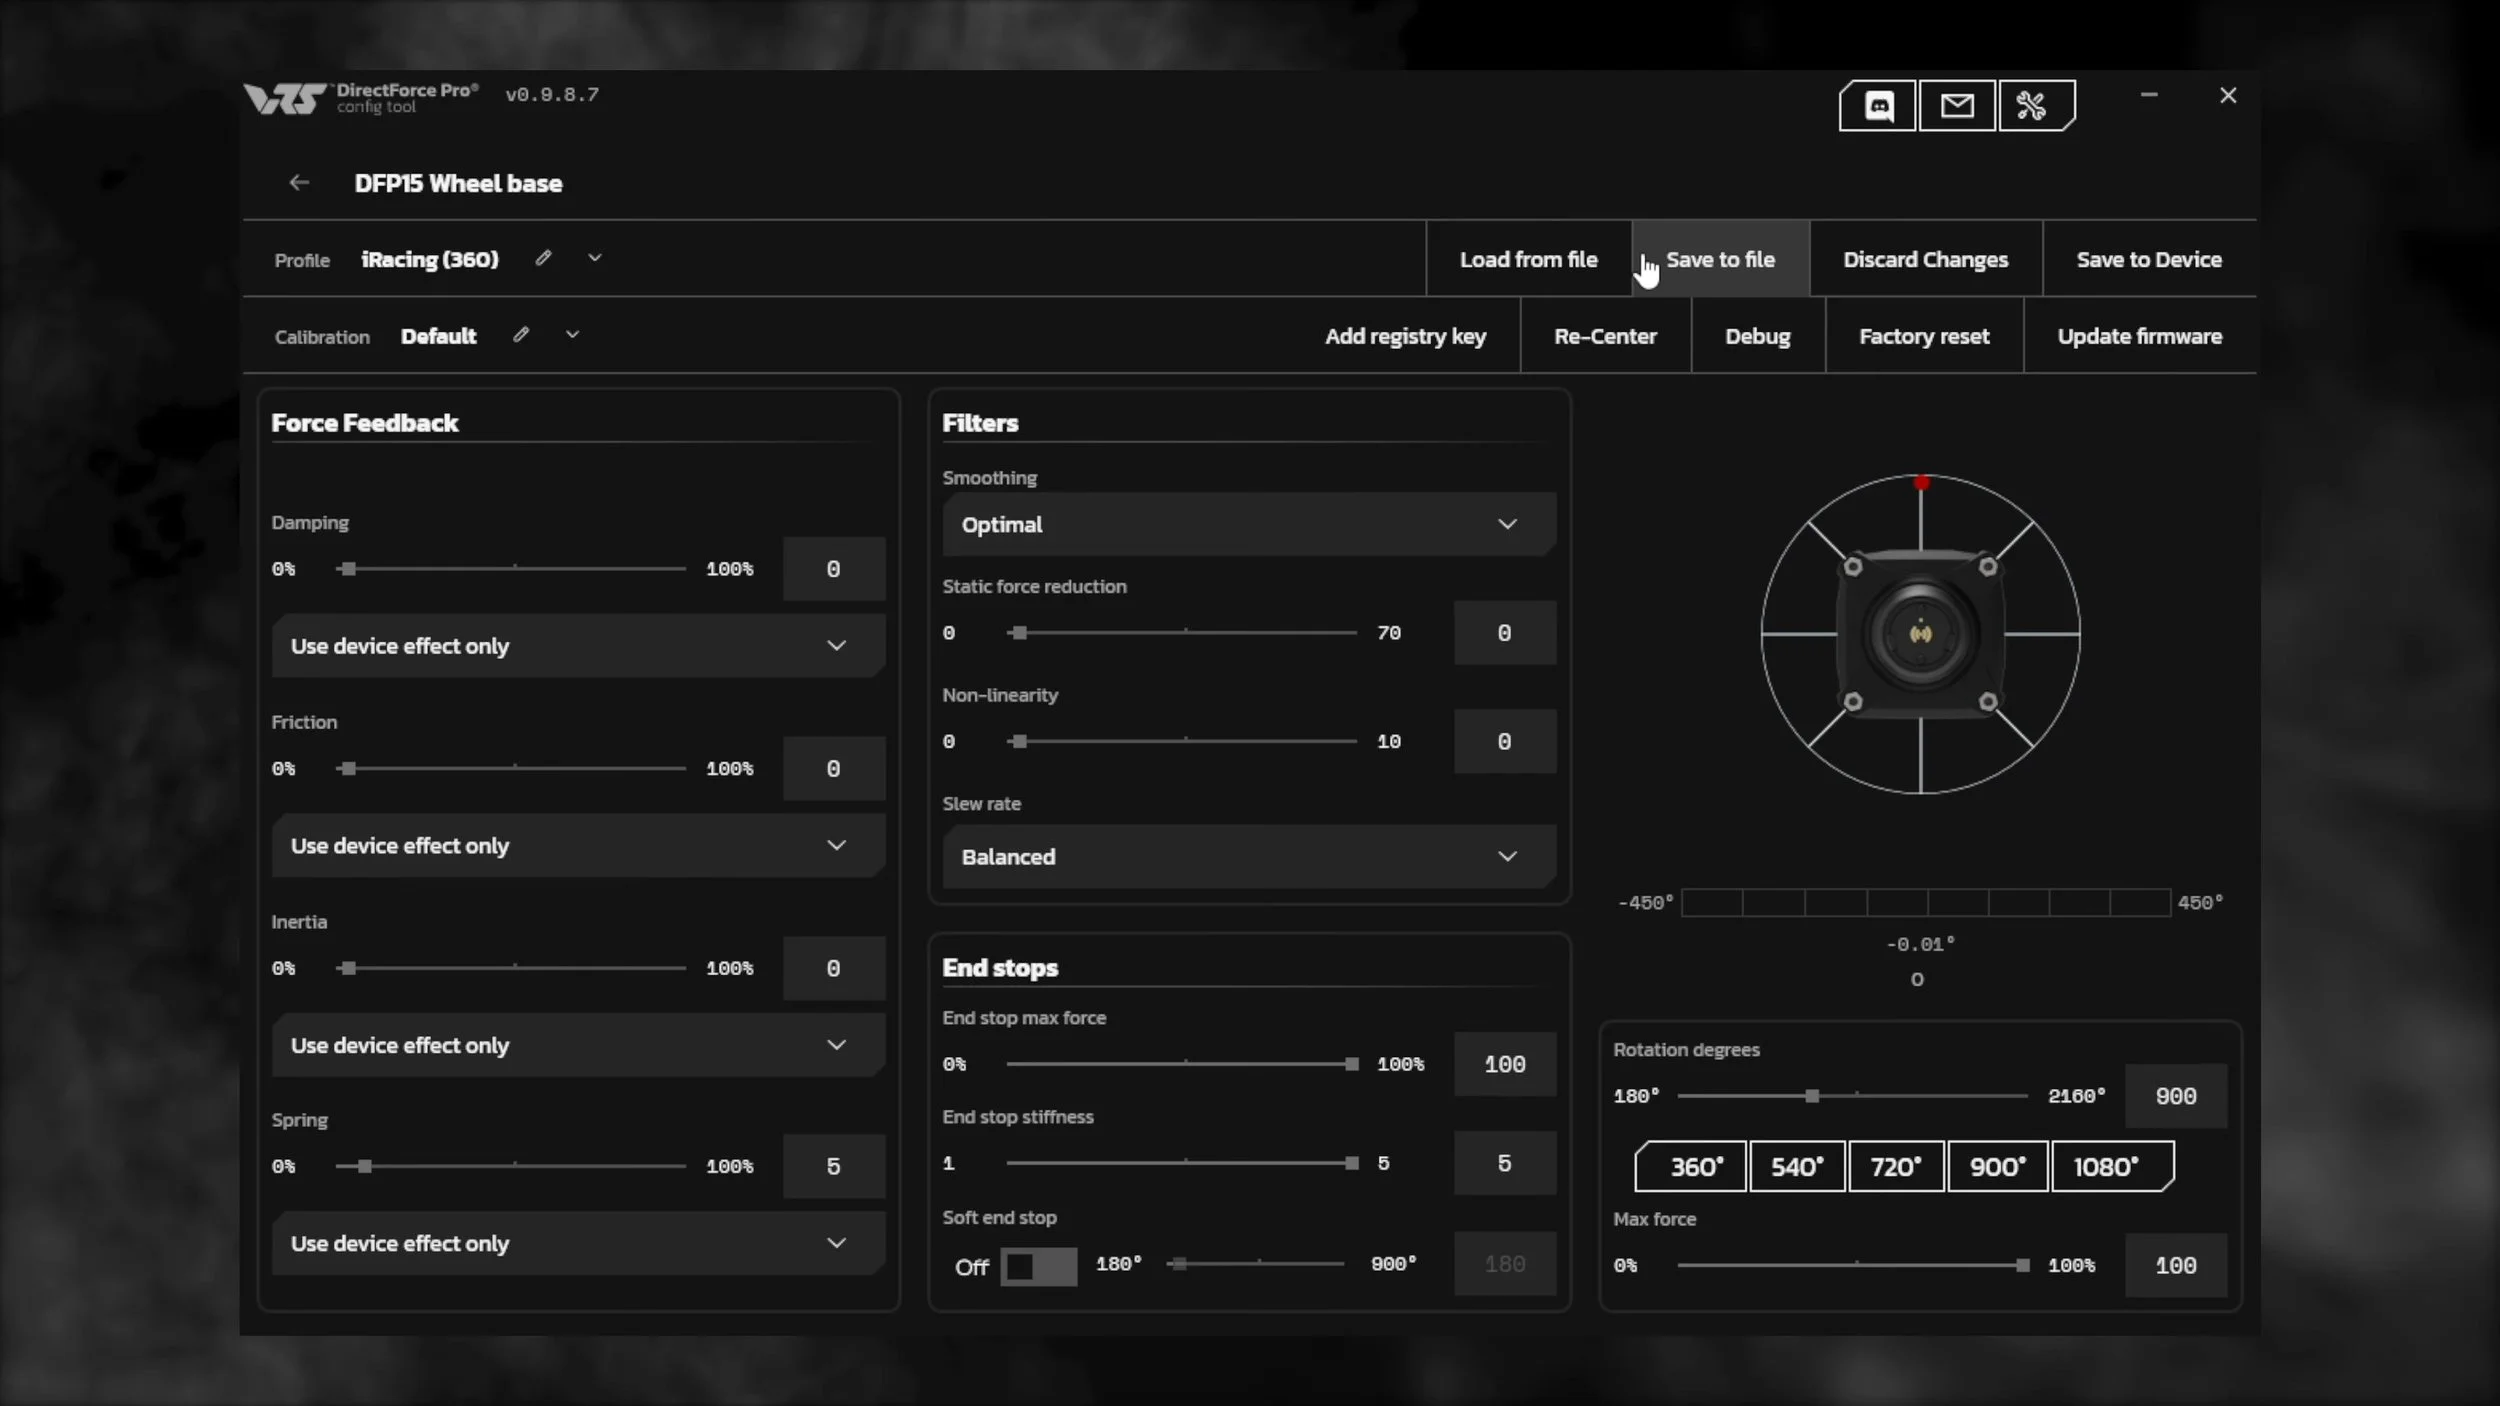The width and height of the screenshot is (2500, 1406).
Task: Toggle the Soft end stop switch
Action: click(x=1038, y=1266)
